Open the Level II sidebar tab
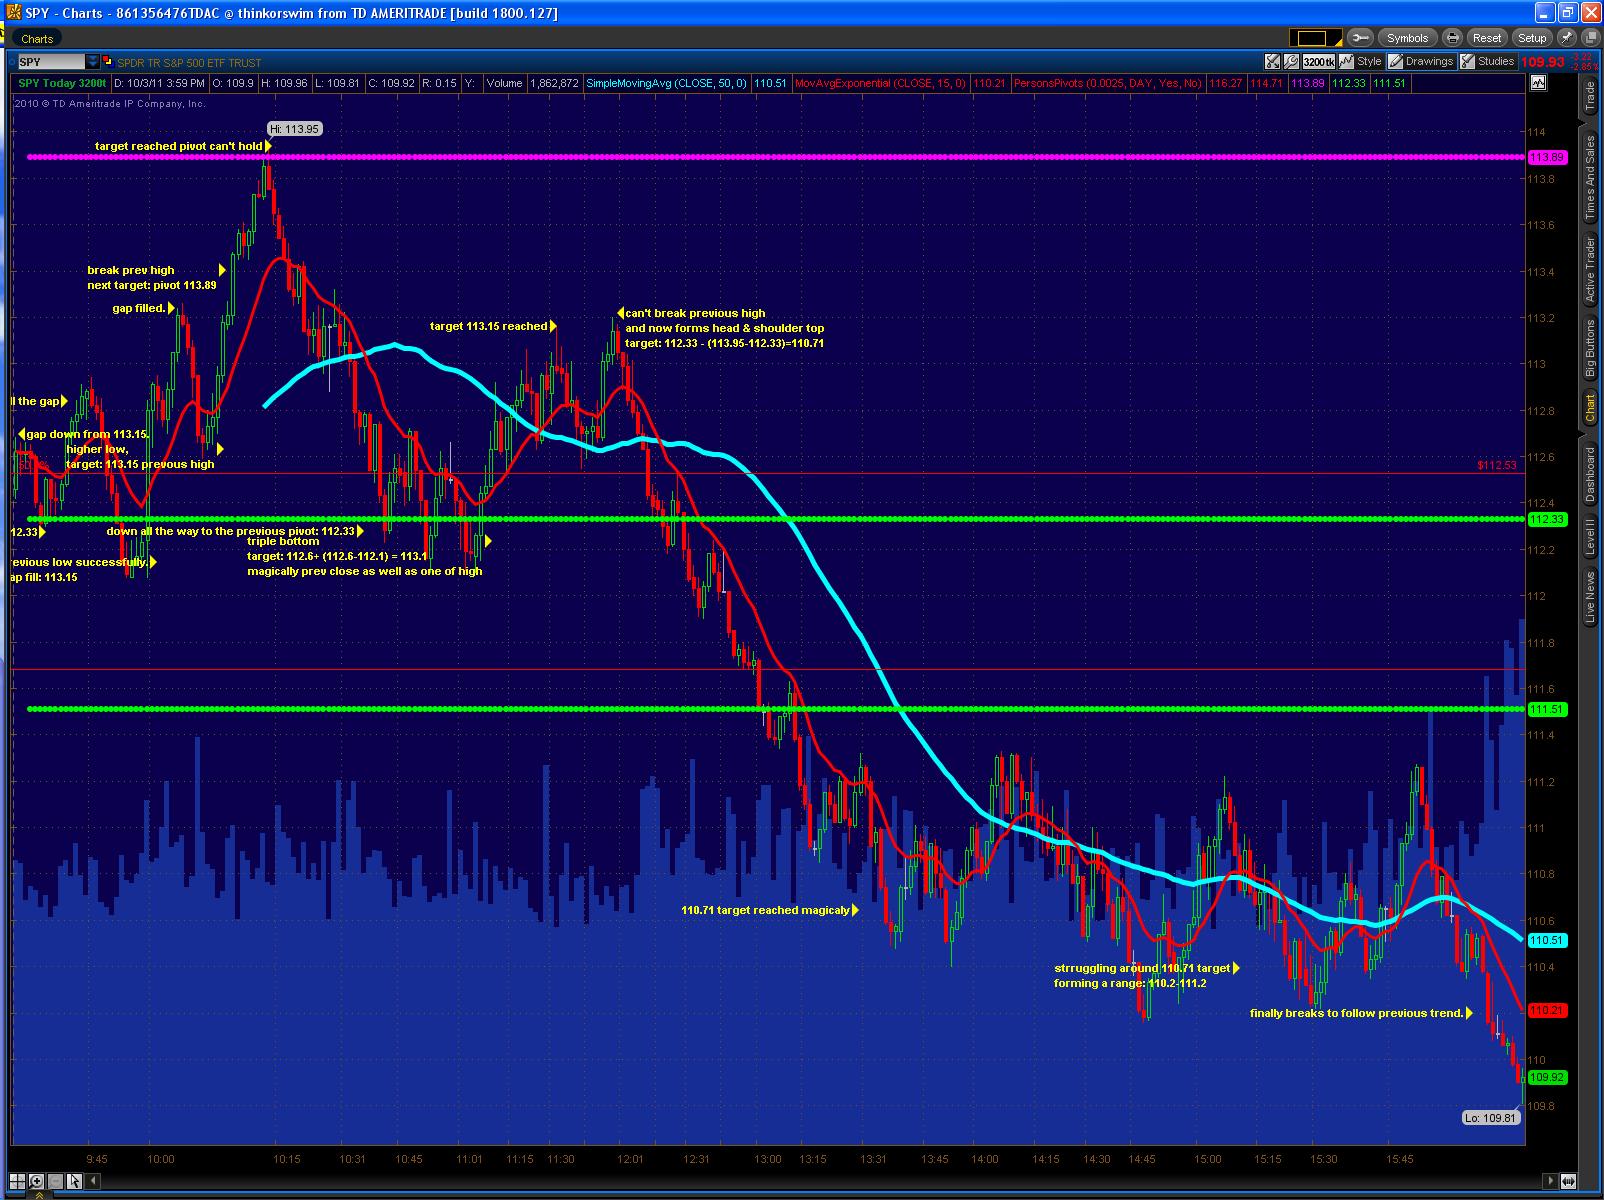Image resolution: width=1604 pixels, height=1200 pixels. tap(1590, 537)
